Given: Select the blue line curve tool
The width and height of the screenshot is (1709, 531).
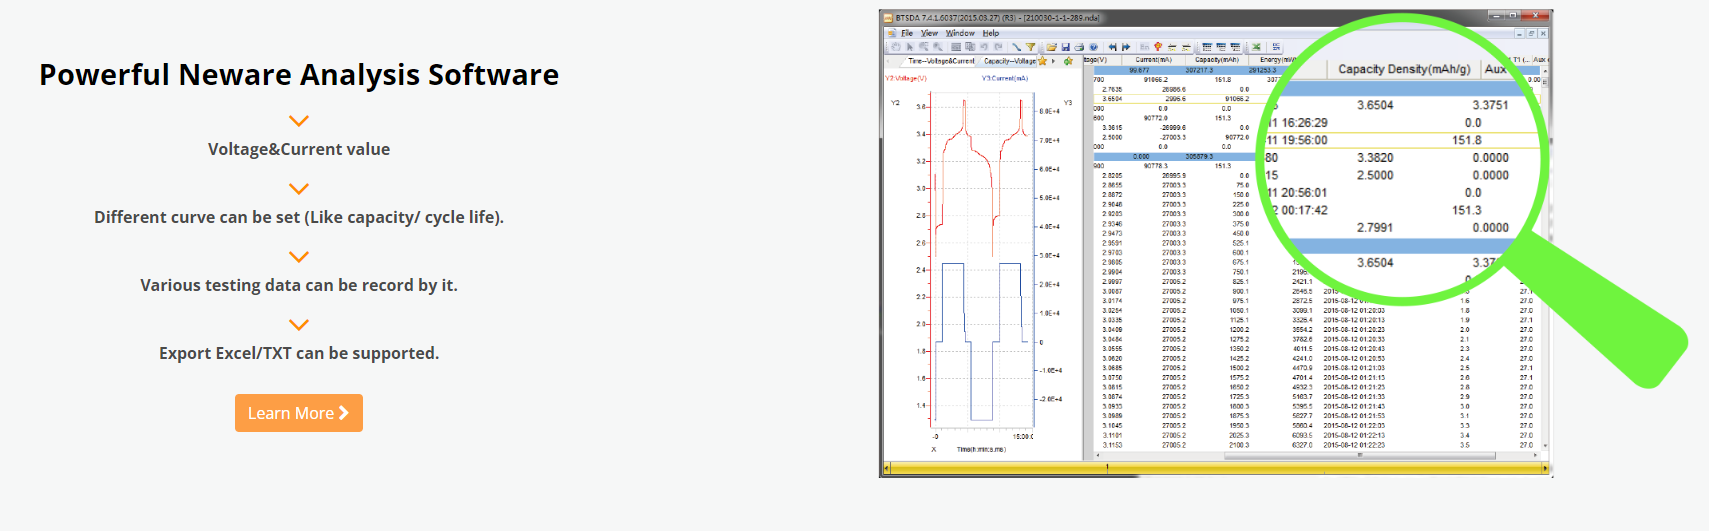Looking at the screenshot, I should click(x=1016, y=47).
